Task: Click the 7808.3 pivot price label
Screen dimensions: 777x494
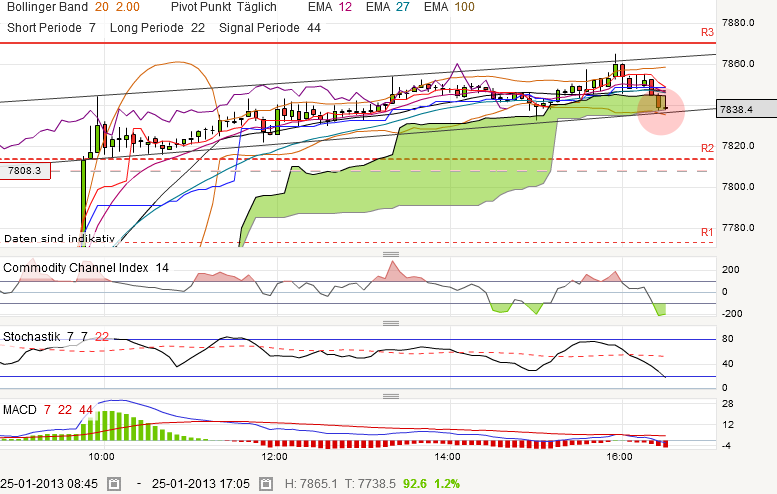Action: click(x=25, y=171)
